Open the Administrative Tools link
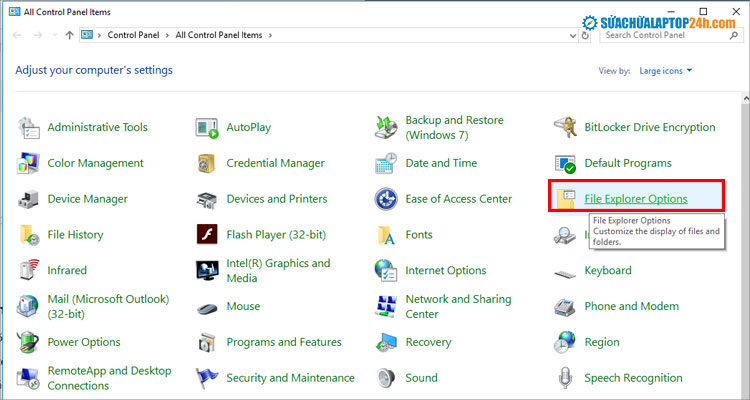Viewport: 750px width, 400px height. coord(98,127)
